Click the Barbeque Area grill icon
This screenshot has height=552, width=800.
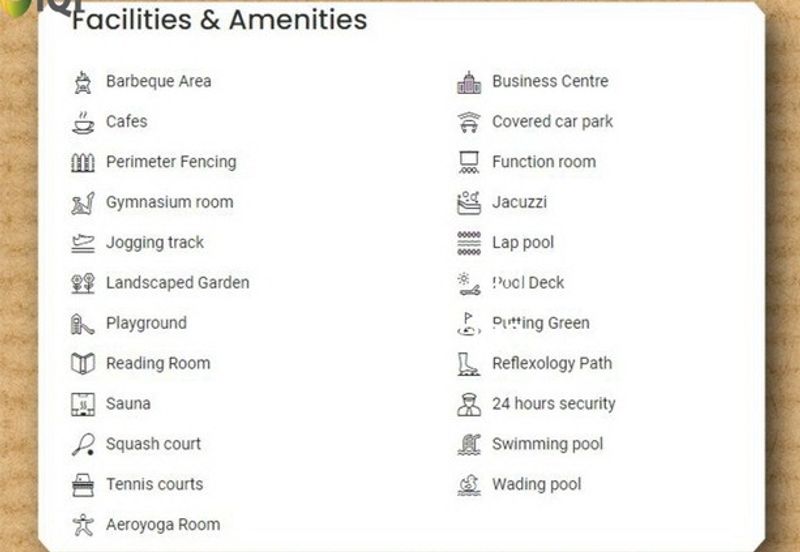pyautogui.click(x=83, y=82)
